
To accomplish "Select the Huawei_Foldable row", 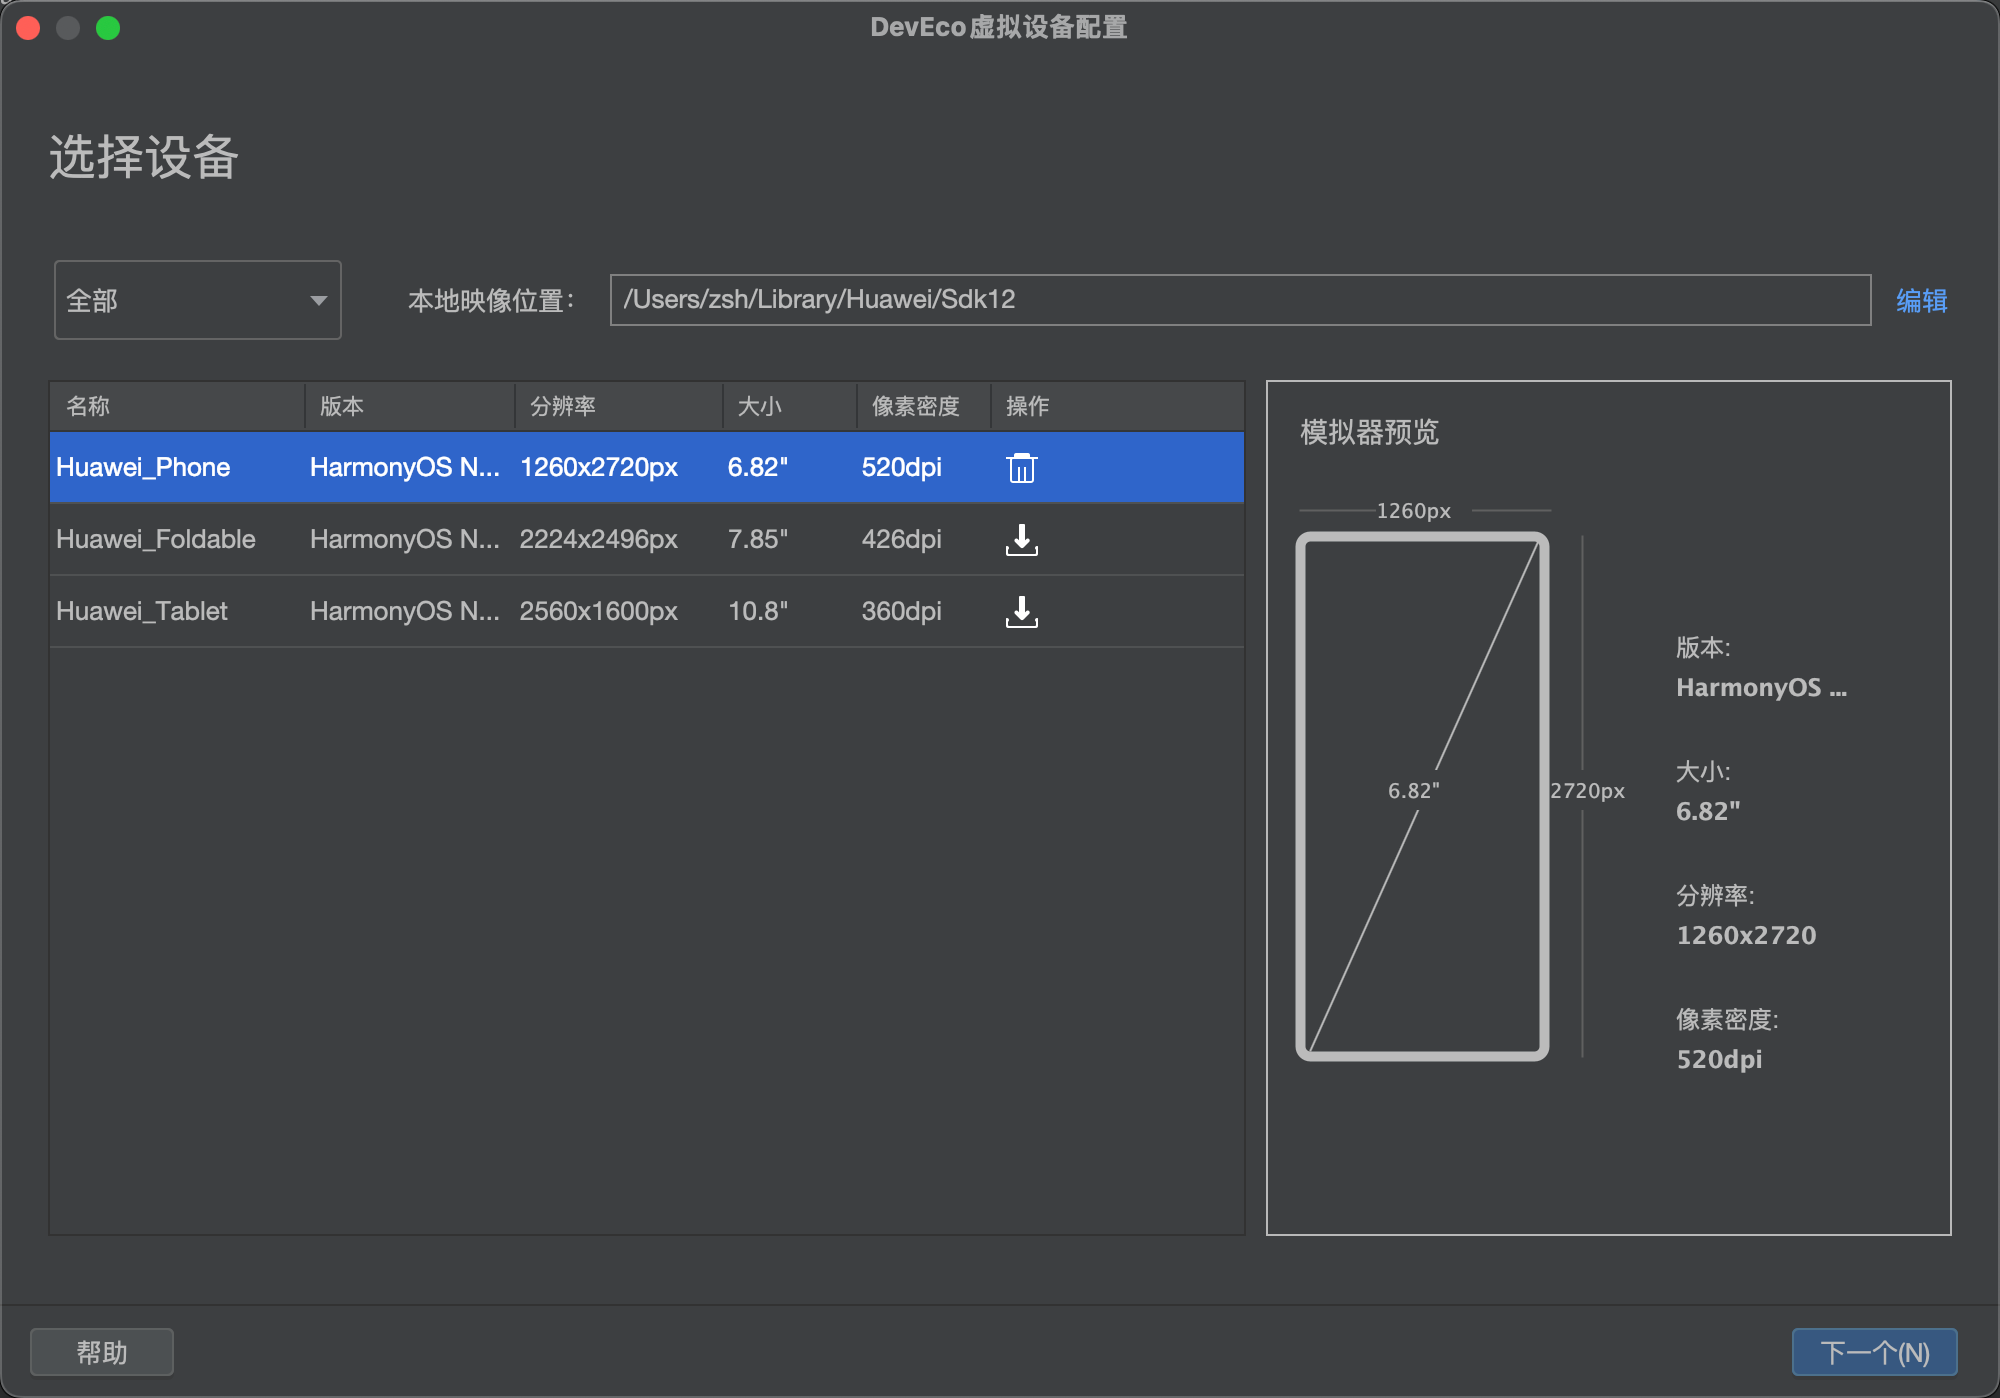I will [x=156, y=539].
